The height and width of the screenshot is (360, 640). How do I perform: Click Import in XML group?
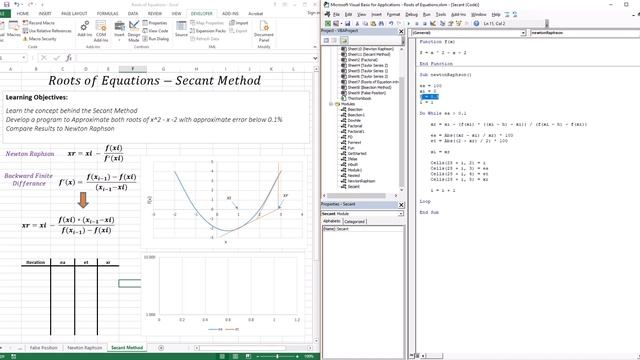click(x=239, y=23)
